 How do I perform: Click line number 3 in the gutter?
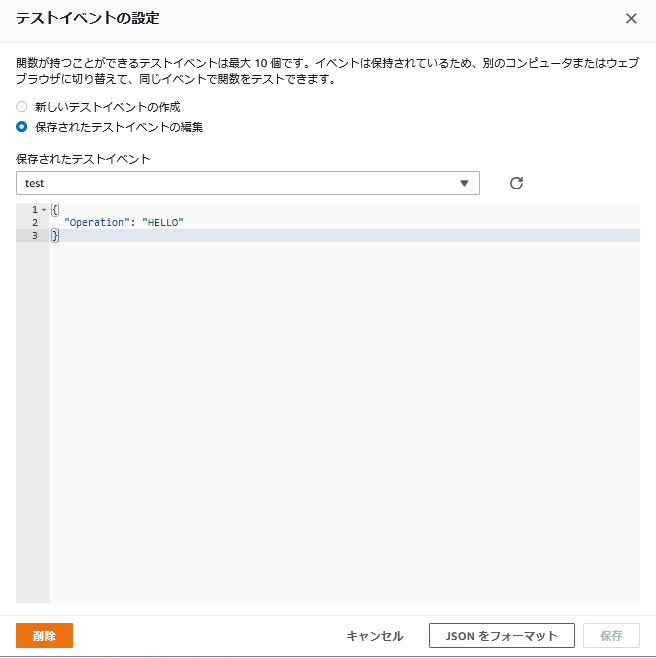coord(35,235)
